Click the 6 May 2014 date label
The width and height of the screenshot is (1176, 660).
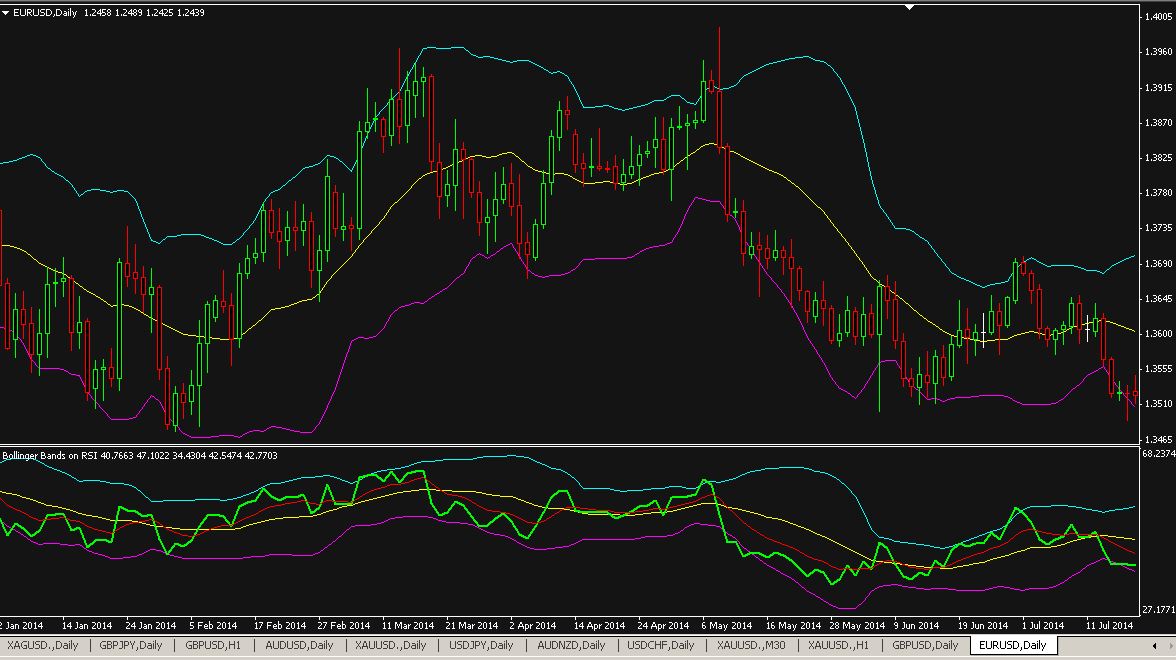(727, 626)
